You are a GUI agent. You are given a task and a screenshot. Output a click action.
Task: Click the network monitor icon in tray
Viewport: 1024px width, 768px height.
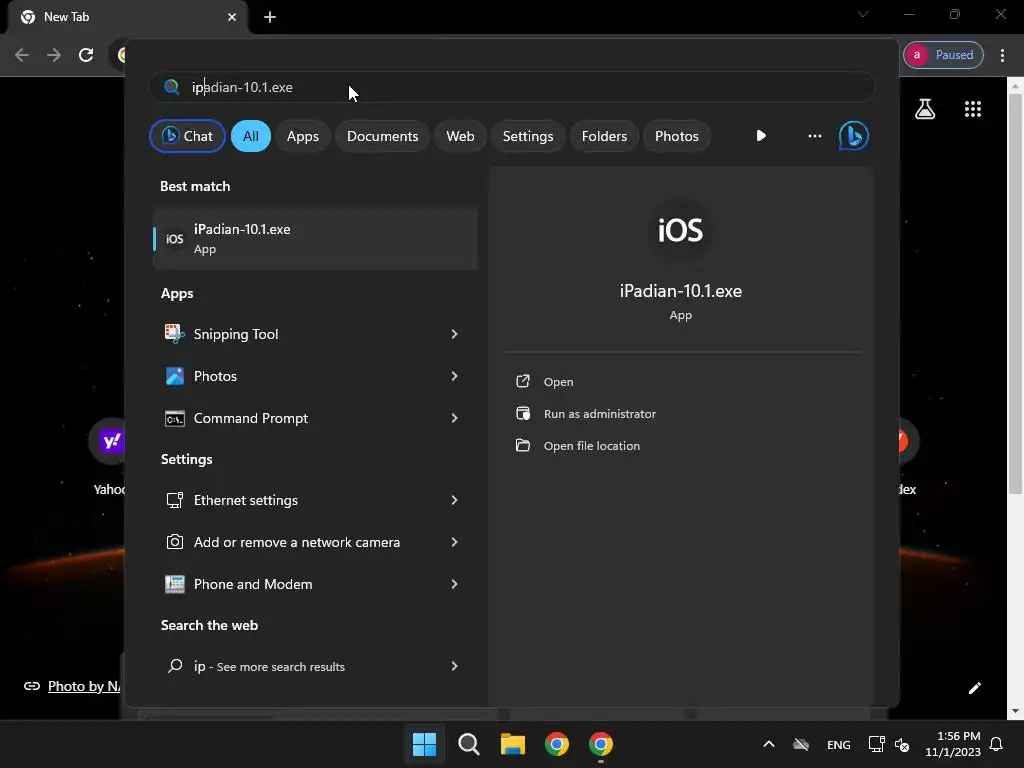(x=876, y=744)
